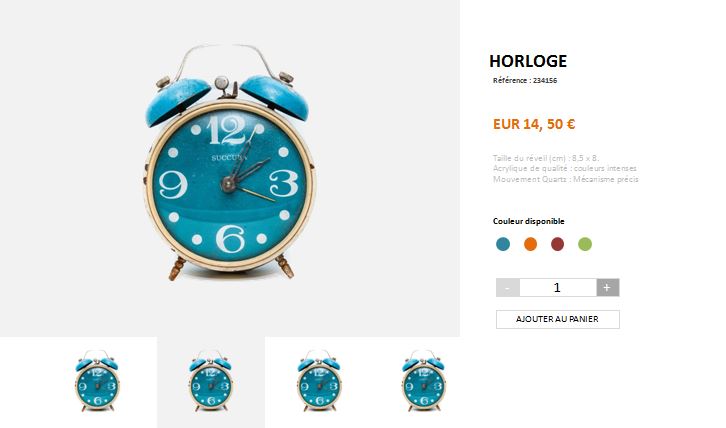Click the Taille du réveil description line

click(x=546, y=158)
